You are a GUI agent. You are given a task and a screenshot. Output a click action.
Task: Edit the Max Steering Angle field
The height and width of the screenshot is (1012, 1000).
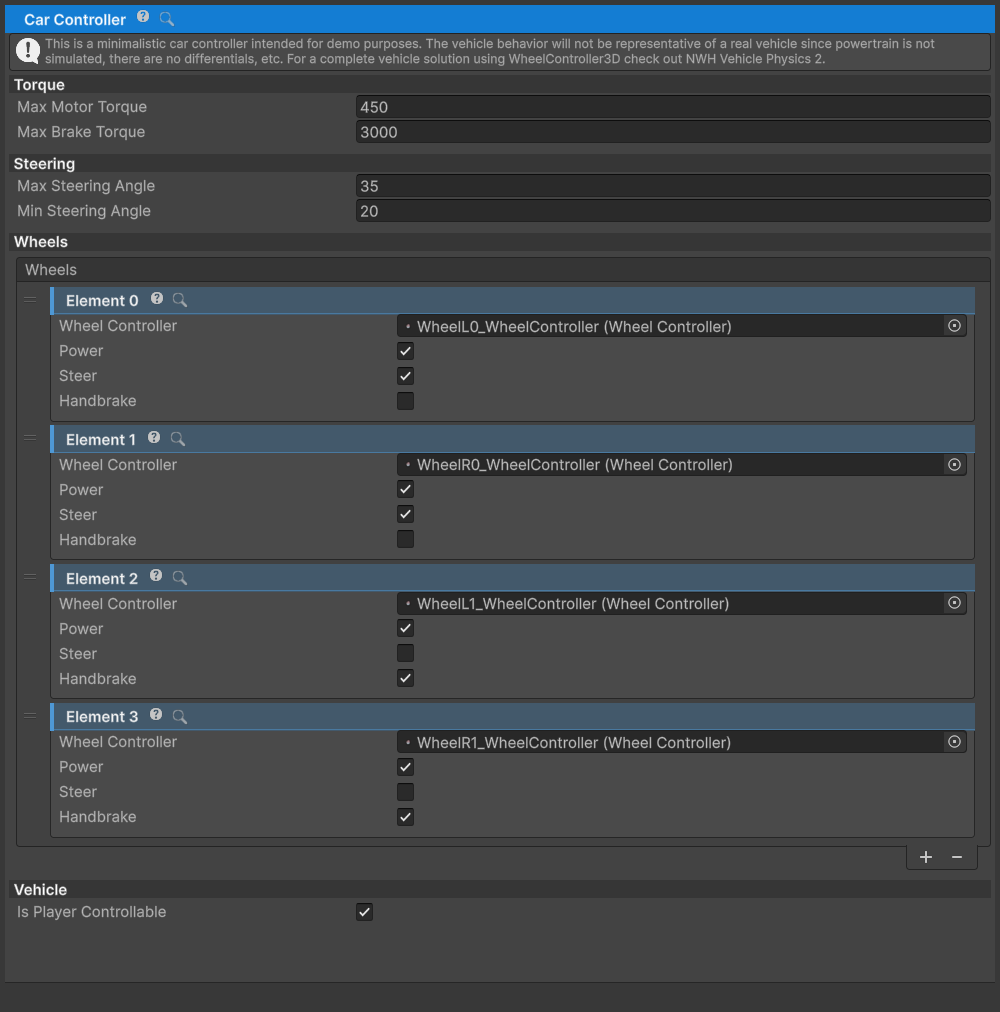tap(673, 186)
